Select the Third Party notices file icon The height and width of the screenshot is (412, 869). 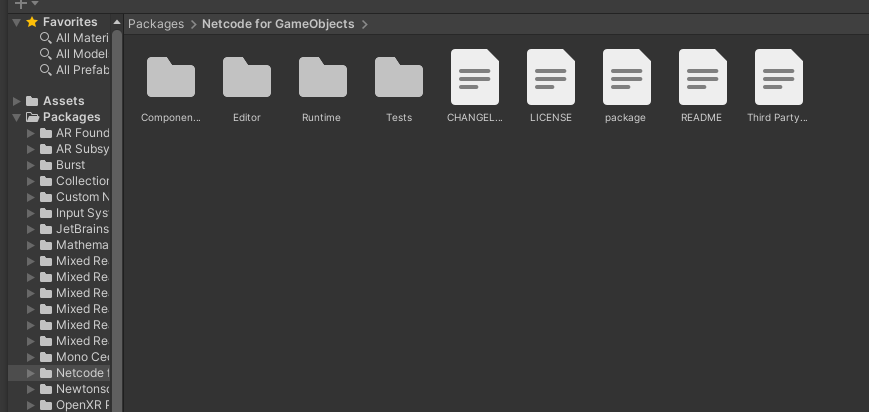[x=778, y=77]
